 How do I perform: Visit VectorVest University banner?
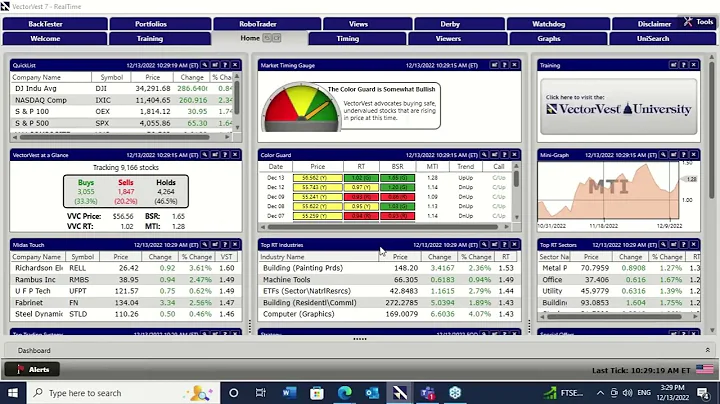click(619, 107)
